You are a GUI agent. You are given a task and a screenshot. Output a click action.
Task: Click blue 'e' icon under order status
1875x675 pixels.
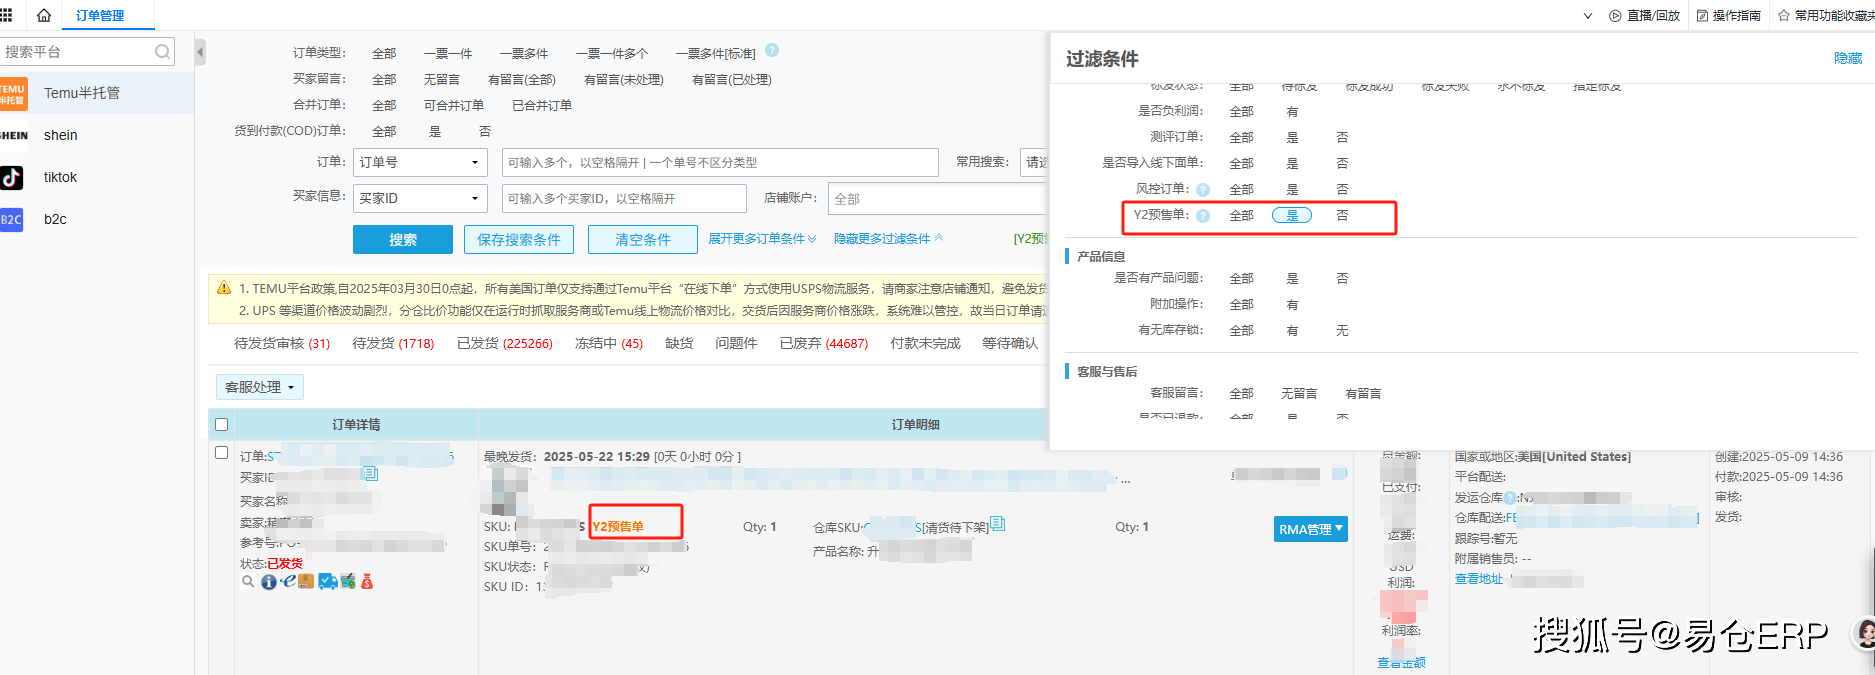(x=288, y=581)
